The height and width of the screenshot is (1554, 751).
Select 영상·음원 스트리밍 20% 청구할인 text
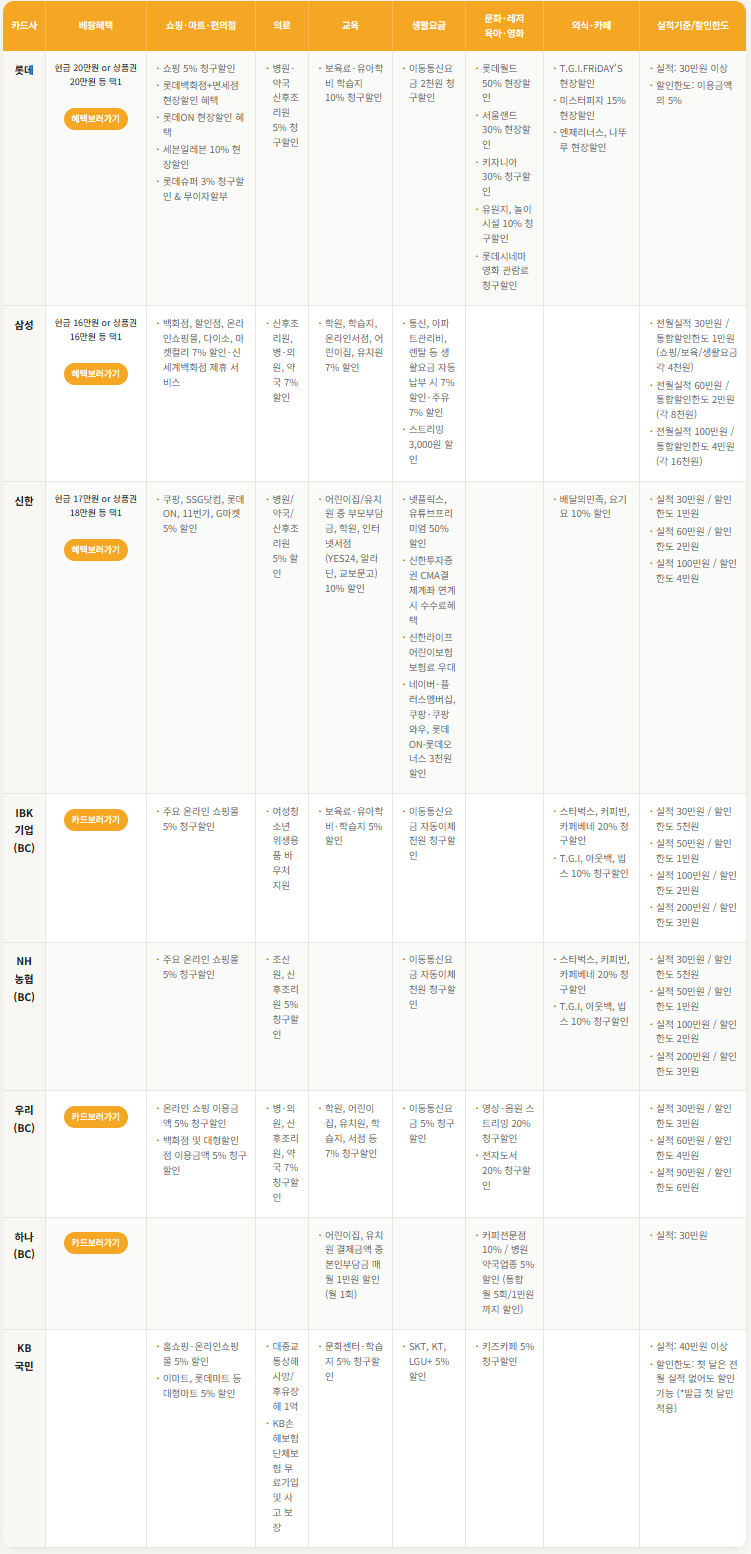tap(508, 1123)
